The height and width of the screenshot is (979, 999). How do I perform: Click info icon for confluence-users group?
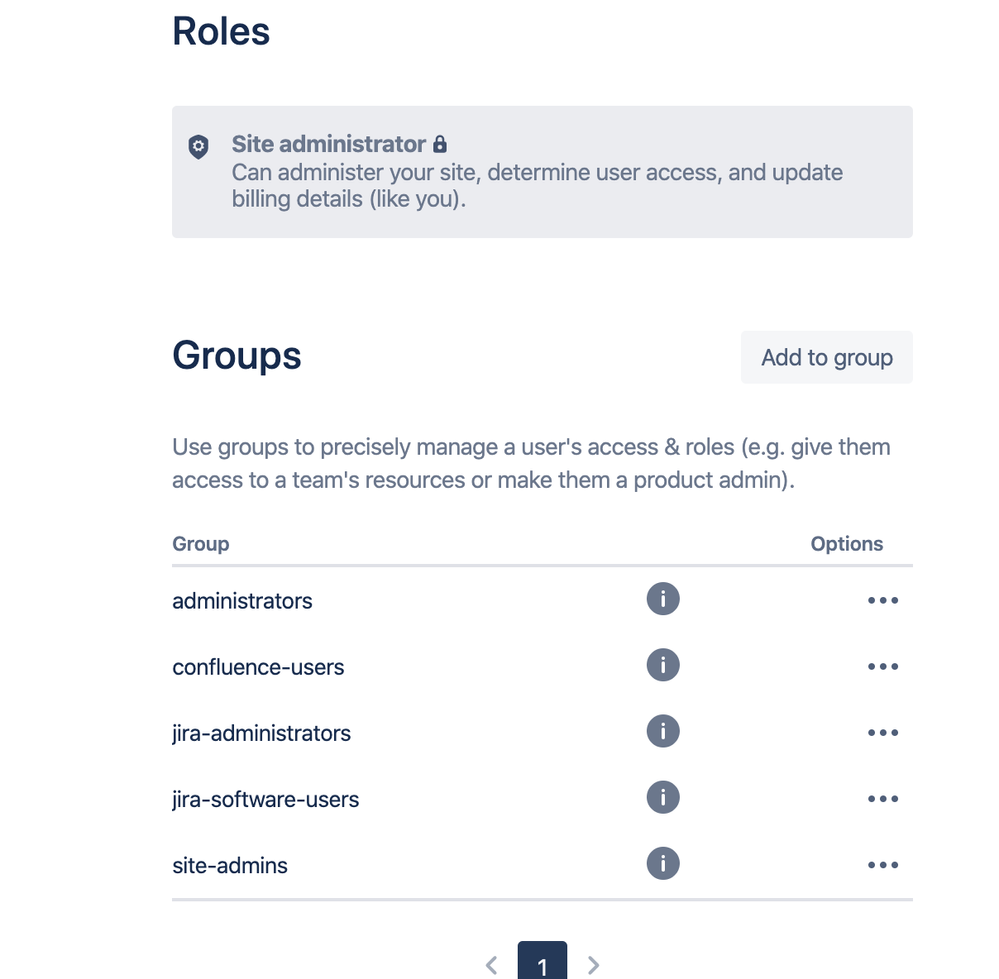coord(663,665)
